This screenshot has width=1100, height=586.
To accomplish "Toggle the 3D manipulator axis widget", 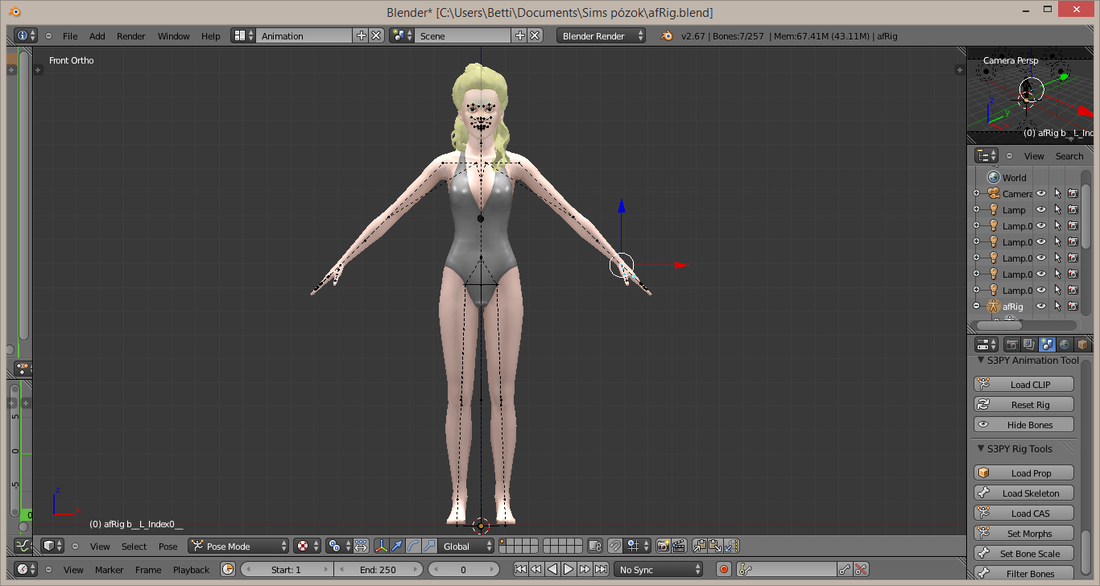I will 381,546.
